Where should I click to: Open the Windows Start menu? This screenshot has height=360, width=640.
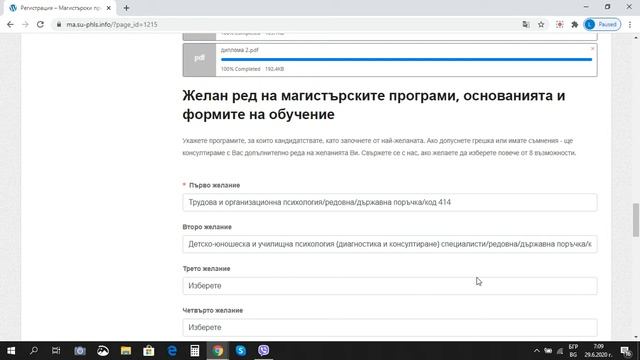(x=11, y=351)
